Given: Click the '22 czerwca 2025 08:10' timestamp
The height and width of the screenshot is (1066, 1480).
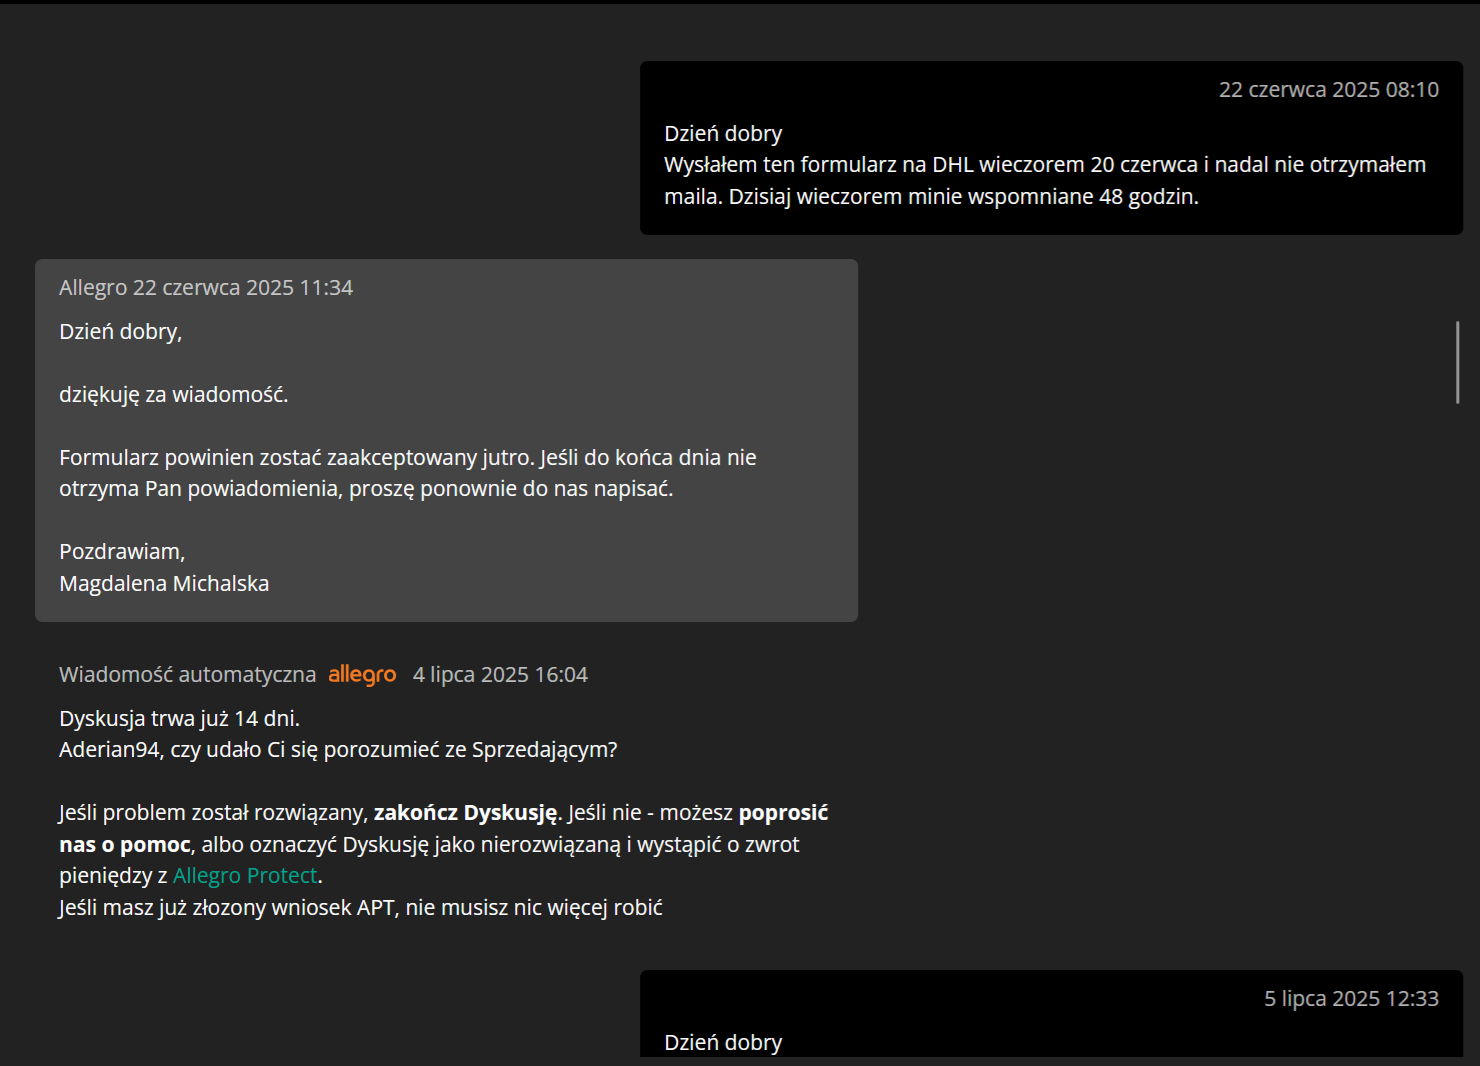Looking at the screenshot, I should click(1328, 90).
